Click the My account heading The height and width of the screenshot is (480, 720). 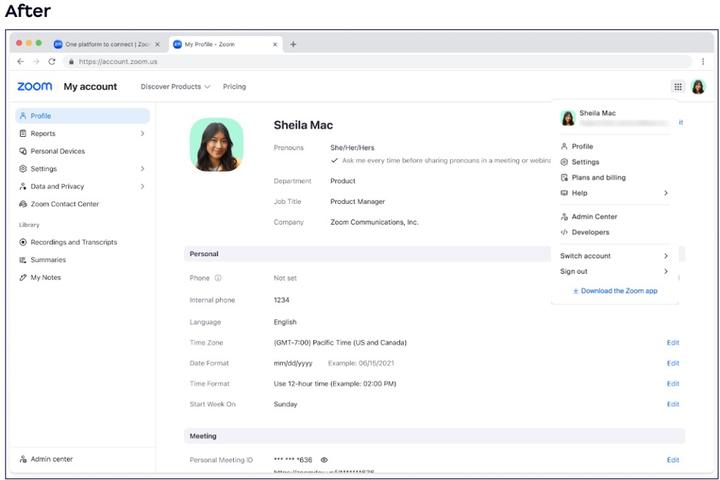click(x=90, y=86)
